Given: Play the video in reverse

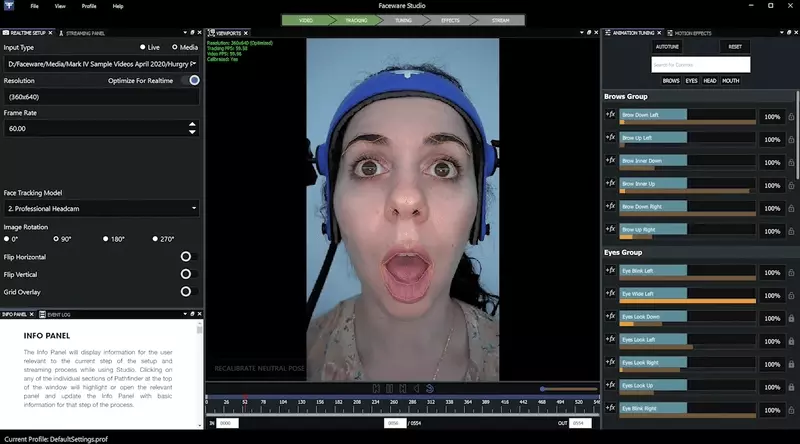Looking at the screenshot, I should coord(416,389).
